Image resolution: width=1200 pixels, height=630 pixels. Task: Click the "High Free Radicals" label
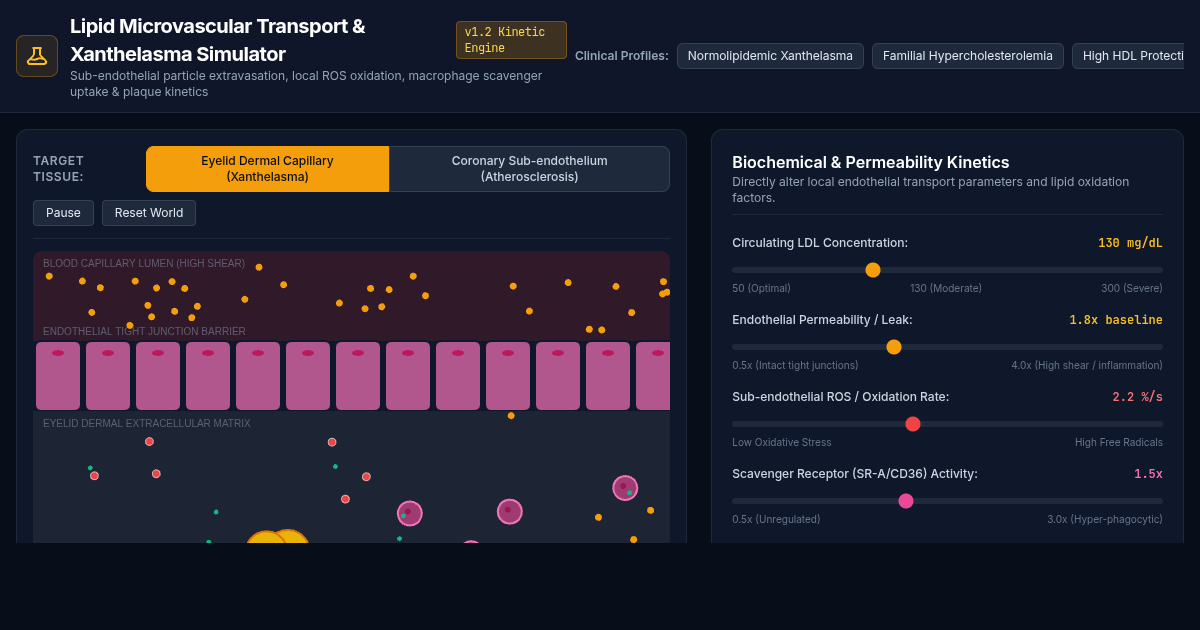(x=1119, y=442)
